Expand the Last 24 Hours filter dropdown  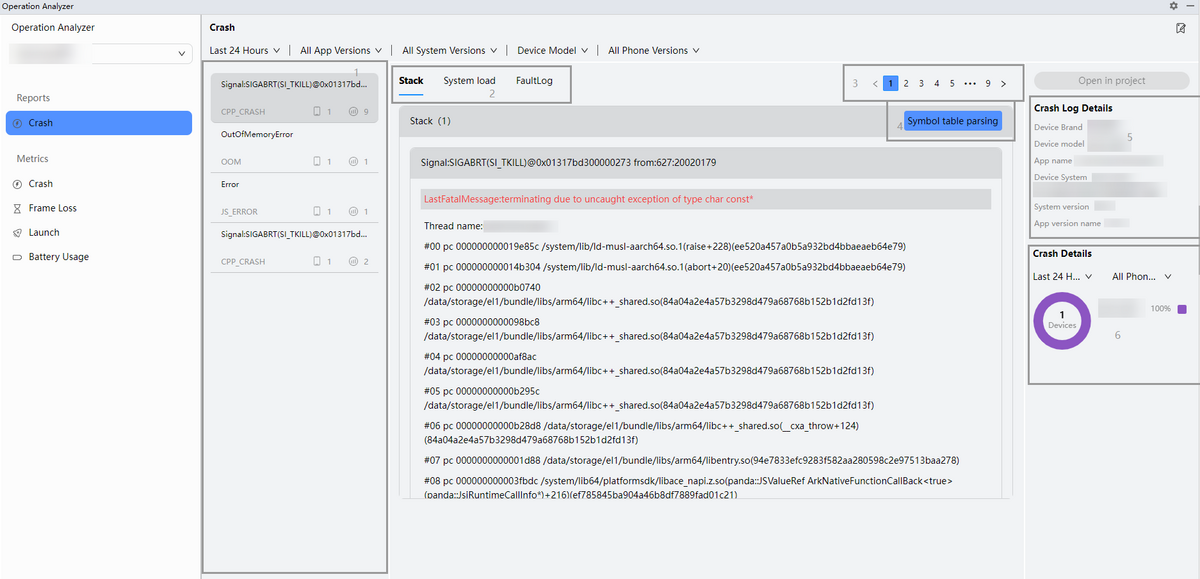tap(244, 51)
